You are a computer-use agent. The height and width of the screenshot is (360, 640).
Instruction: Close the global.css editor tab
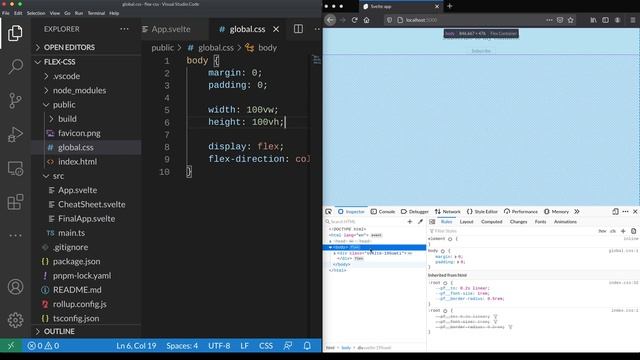click(276, 29)
